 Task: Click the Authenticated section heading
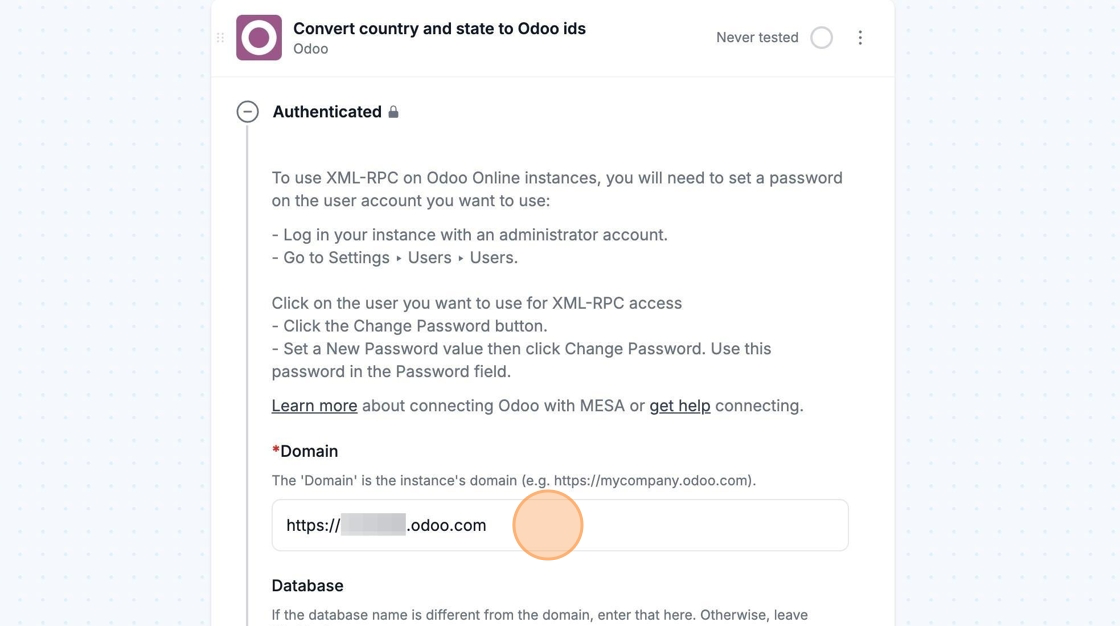[x=327, y=112]
